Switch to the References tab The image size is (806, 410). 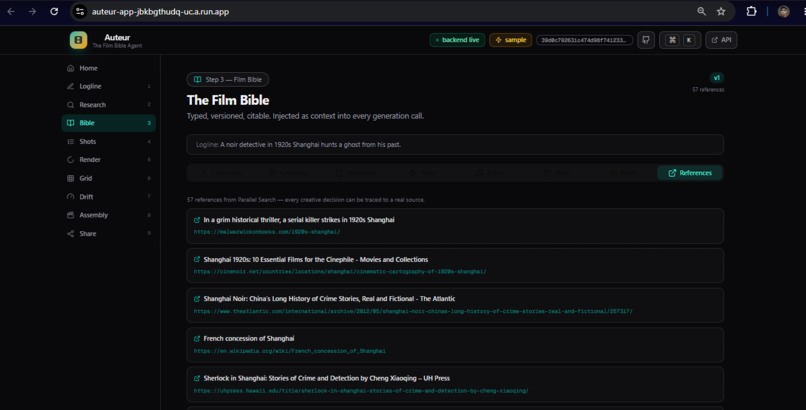(x=690, y=173)
